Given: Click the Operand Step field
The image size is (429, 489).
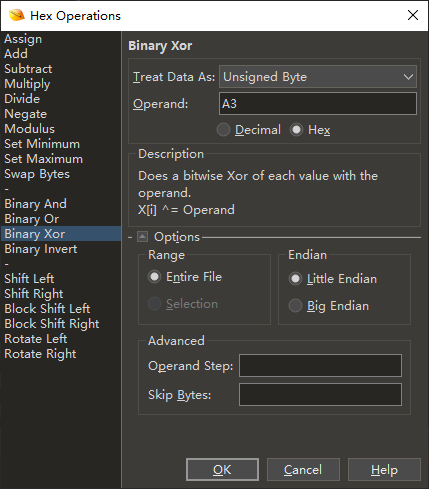Looking at the screenshot, I should point(320,366).
